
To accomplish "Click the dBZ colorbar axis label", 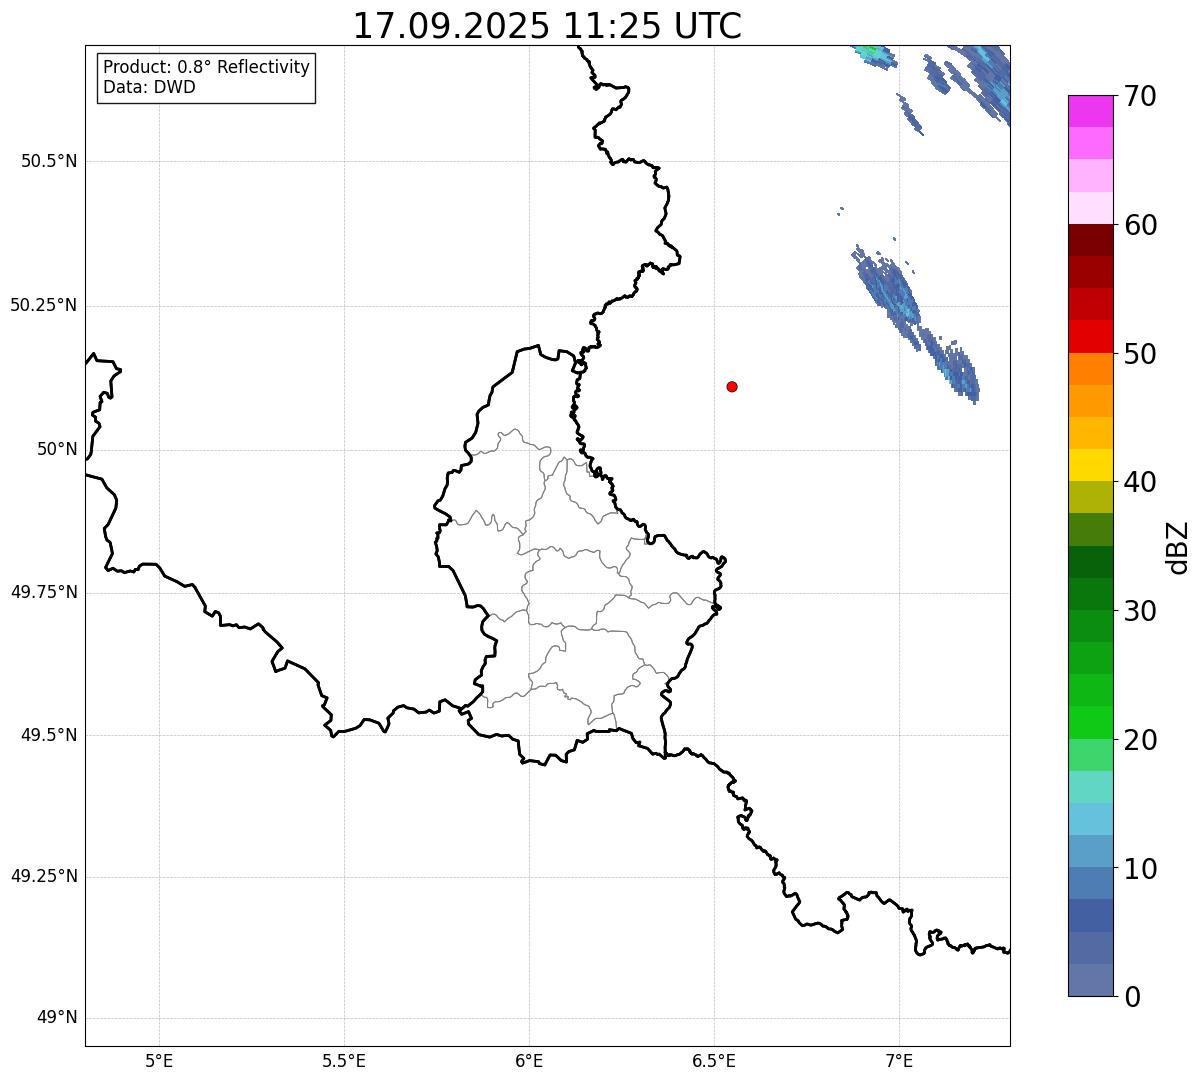I will [1178, 547].
